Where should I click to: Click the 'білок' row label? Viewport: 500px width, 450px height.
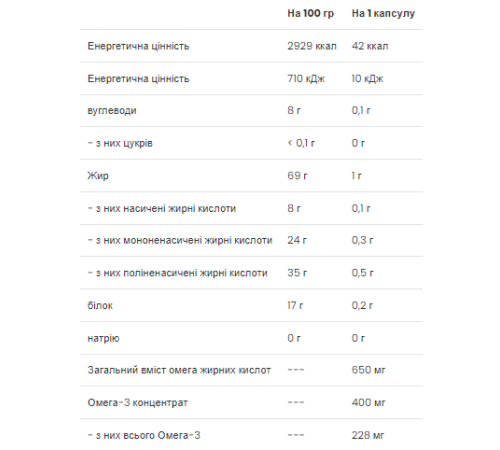(100, 305)
